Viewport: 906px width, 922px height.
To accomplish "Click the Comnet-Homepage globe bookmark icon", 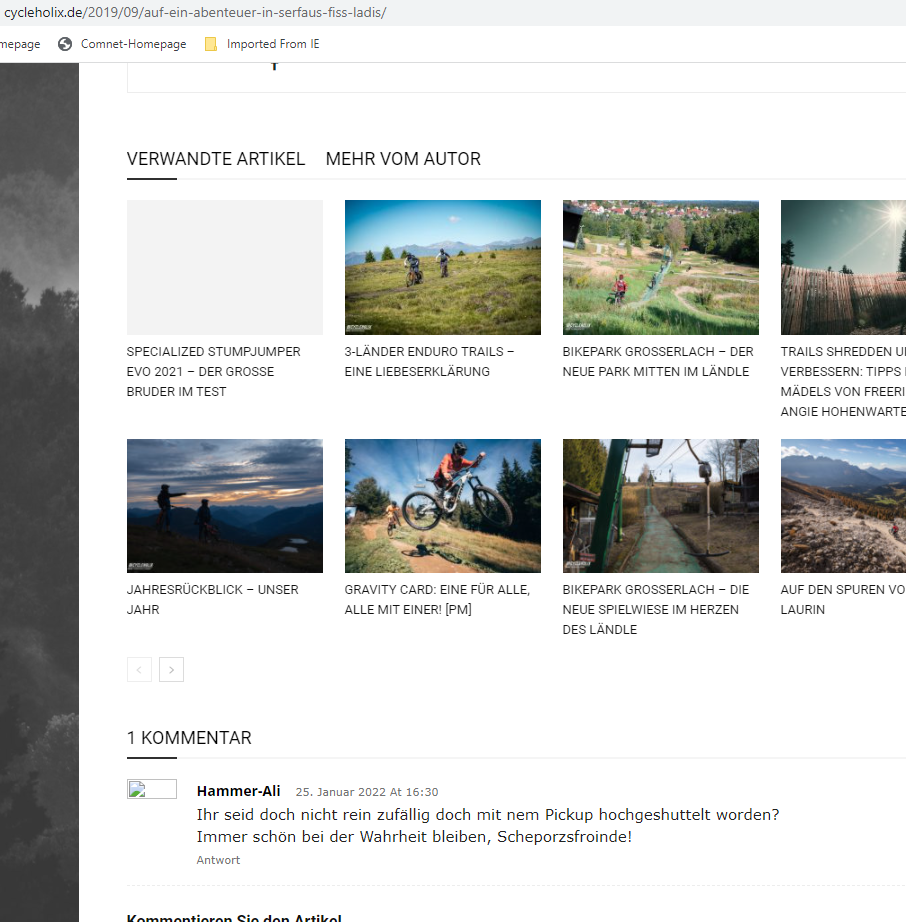I will point(66,44).
